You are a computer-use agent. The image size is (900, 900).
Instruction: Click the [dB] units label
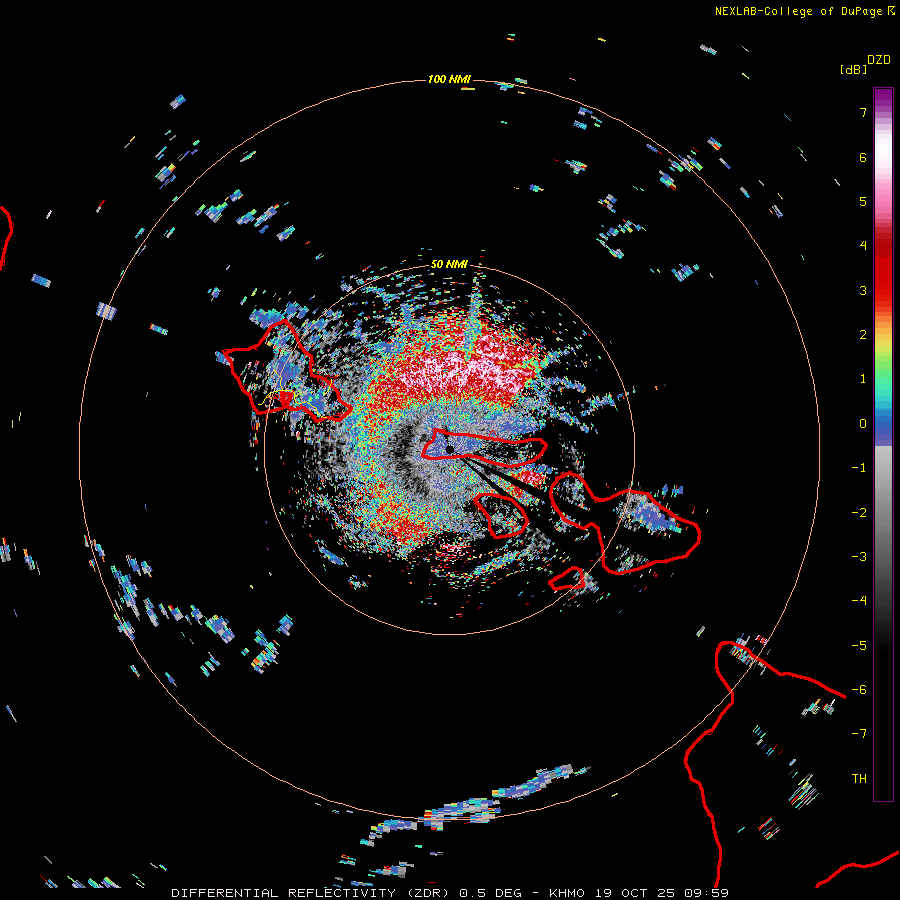pyautogui.click(x=853, y=69)
